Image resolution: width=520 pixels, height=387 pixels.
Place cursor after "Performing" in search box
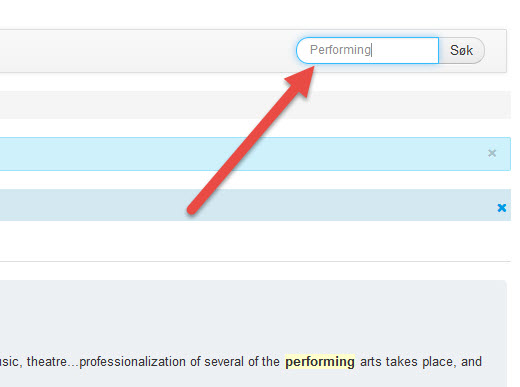click(372, 50)
